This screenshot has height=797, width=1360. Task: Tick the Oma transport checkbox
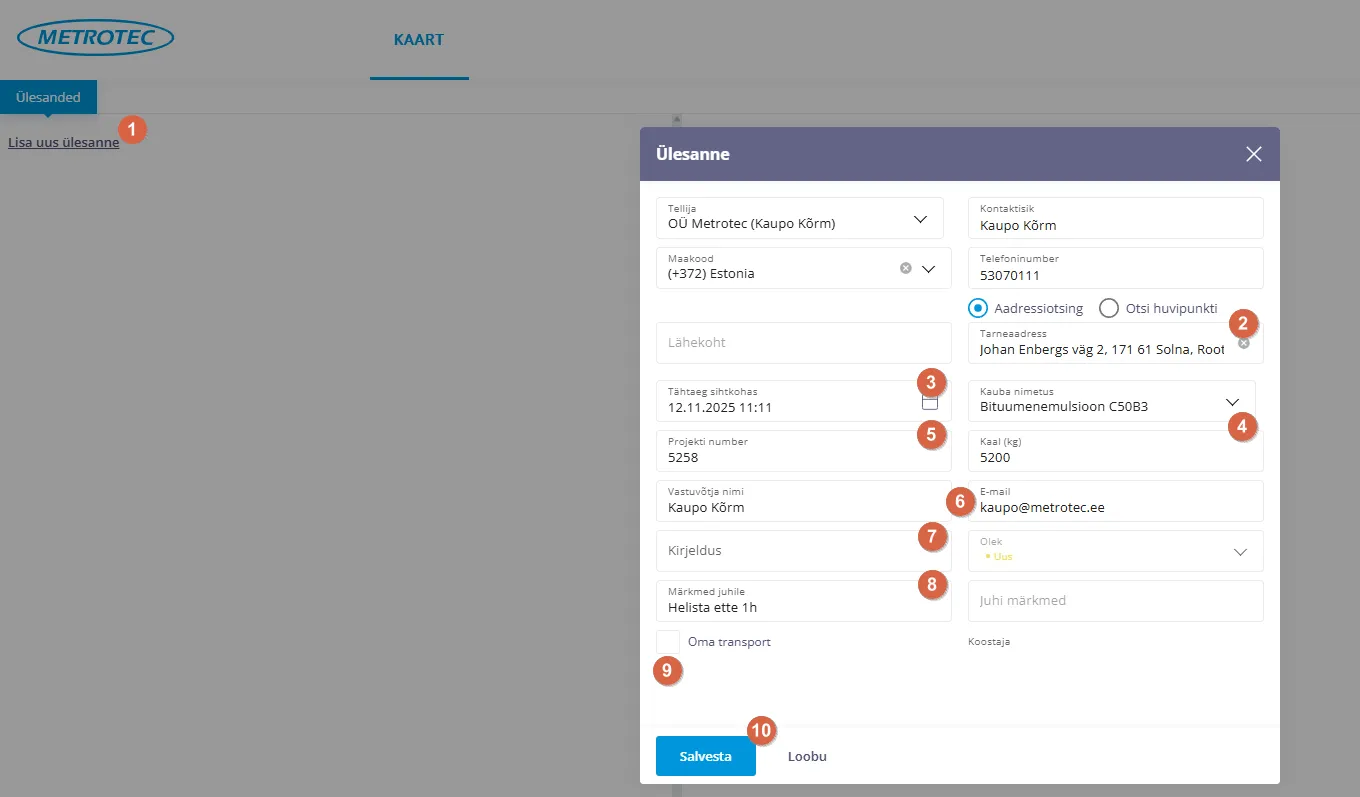(668, 642)
